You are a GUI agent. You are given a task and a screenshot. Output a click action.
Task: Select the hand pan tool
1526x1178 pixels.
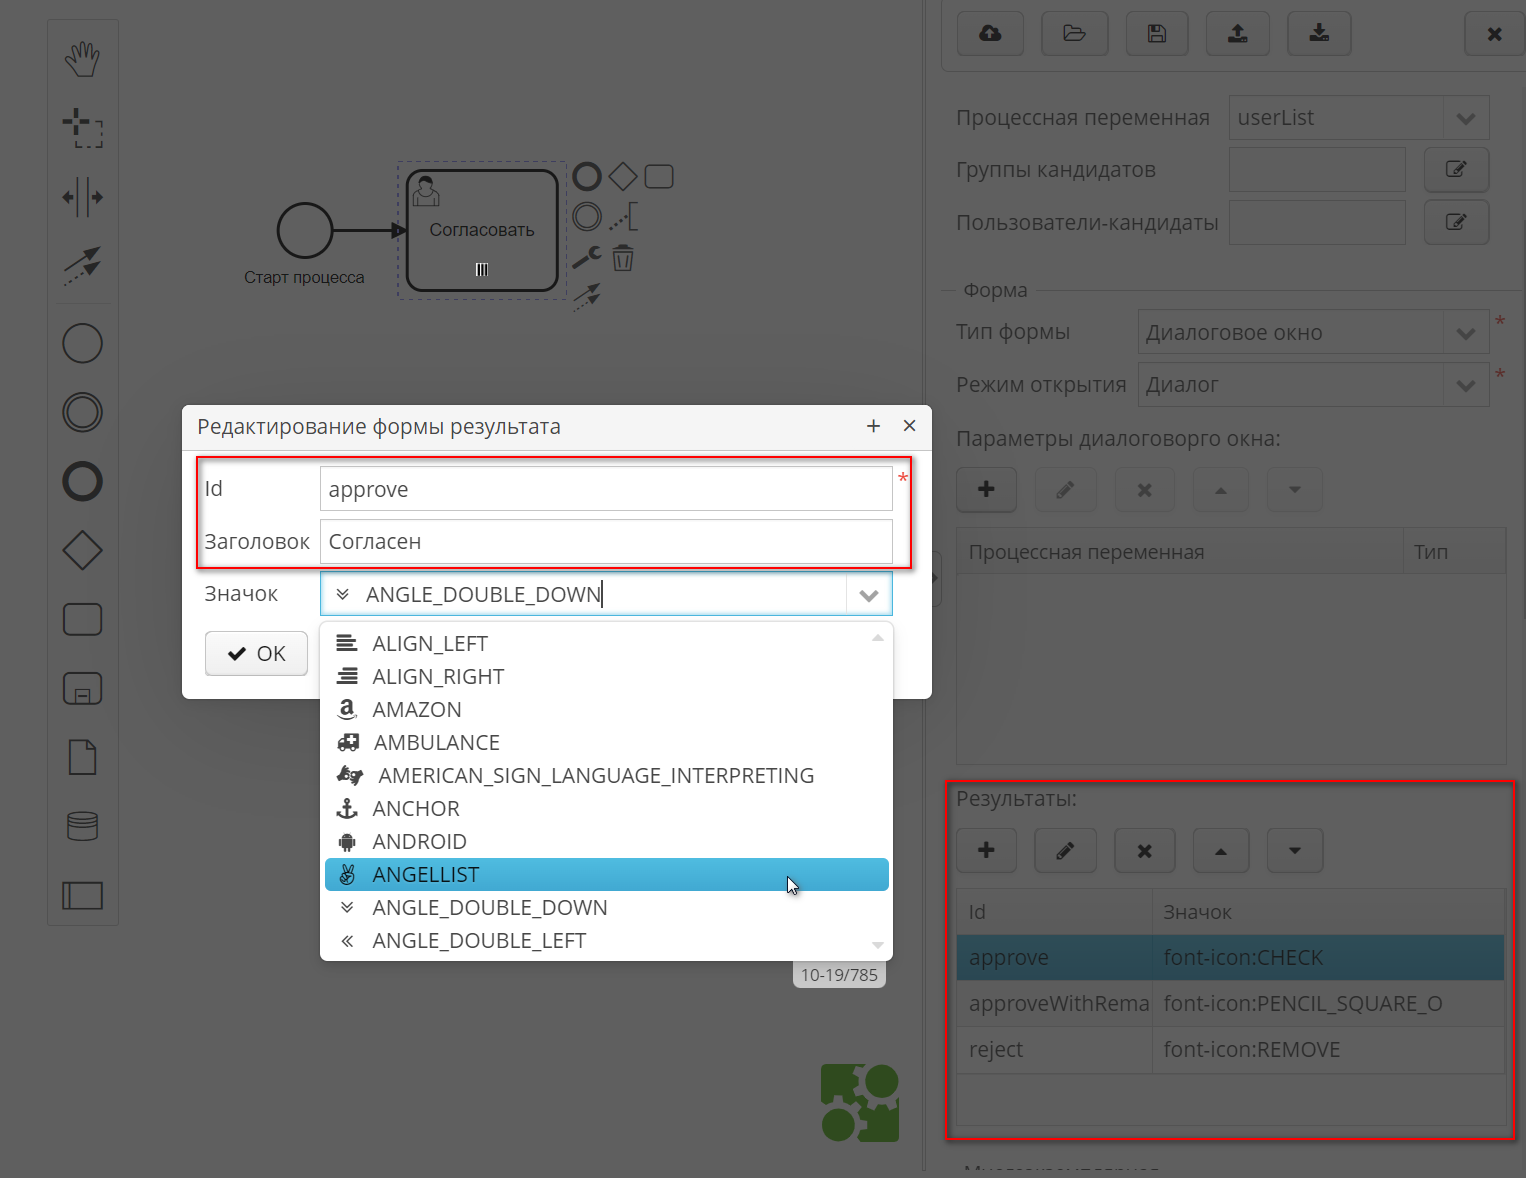(82, 58)
